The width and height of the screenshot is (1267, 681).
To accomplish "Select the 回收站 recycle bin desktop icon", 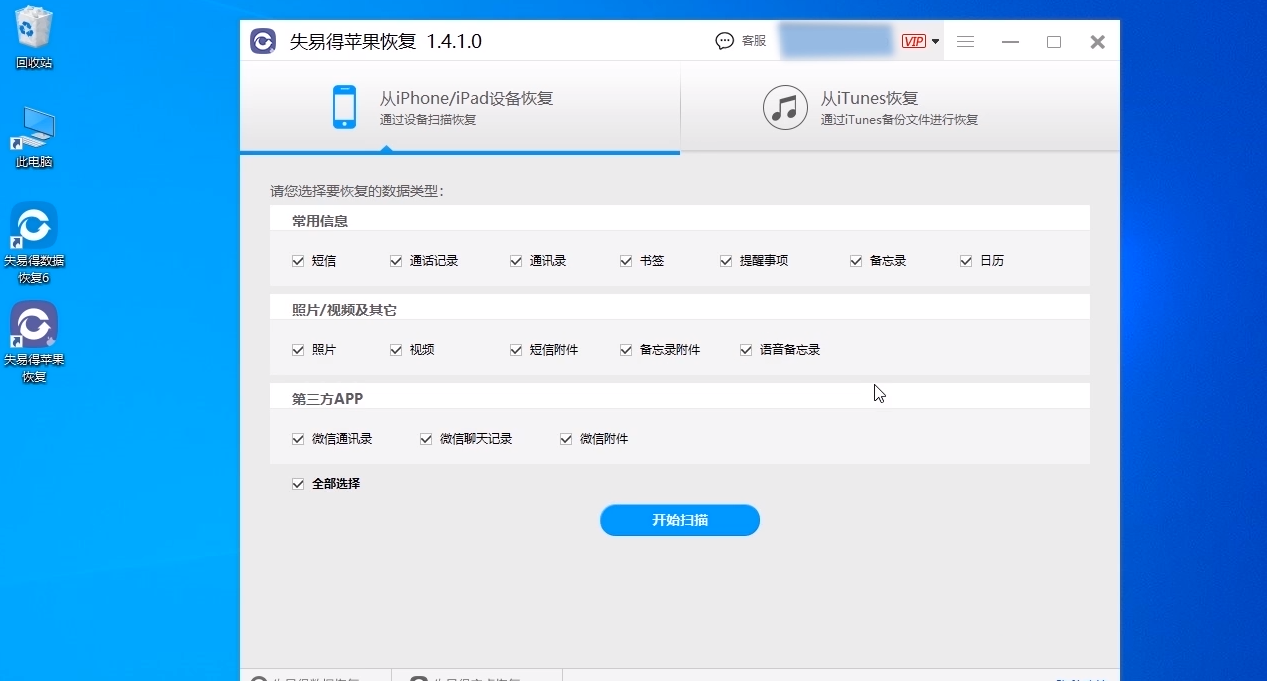I will coord(34,38).
